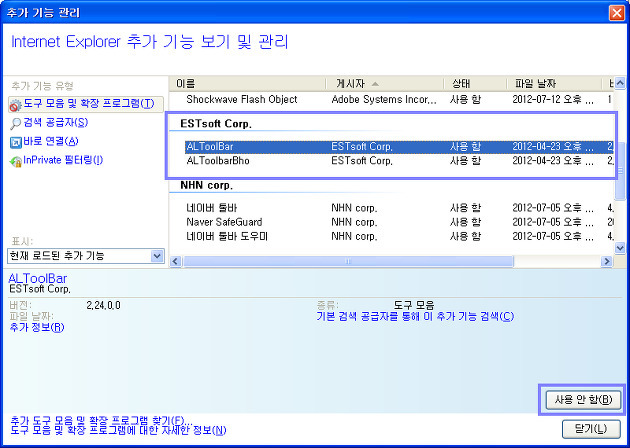Open 도구 모음 및 확장 프로그램(T) category

click(x=88, y=104)
